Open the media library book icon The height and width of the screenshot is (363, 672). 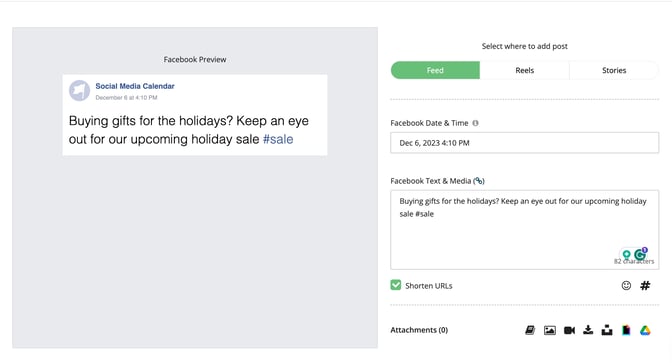[530, 330]
